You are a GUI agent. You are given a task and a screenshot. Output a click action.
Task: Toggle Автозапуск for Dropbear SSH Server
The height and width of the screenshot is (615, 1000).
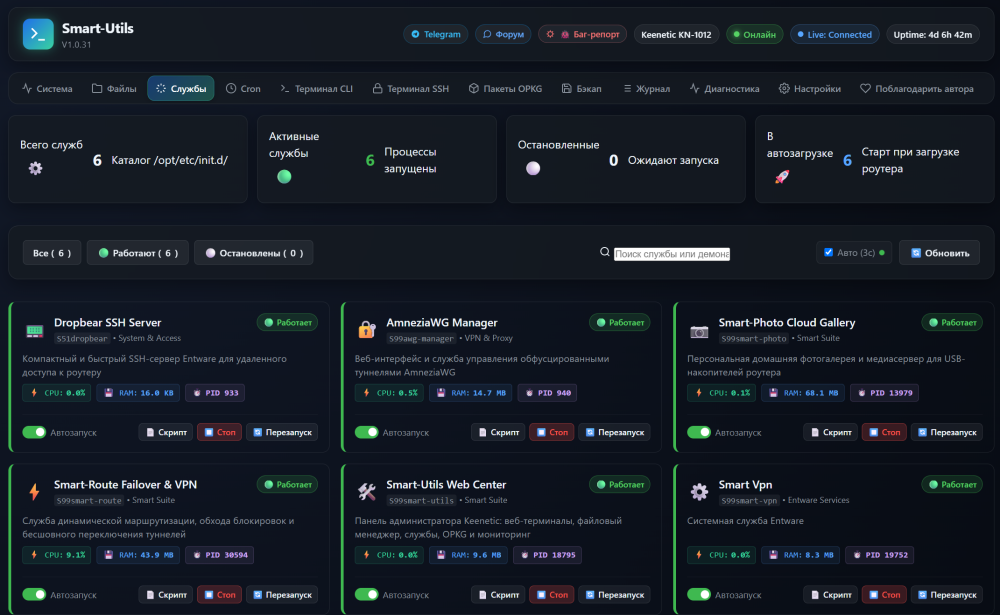tap(34, 432)
